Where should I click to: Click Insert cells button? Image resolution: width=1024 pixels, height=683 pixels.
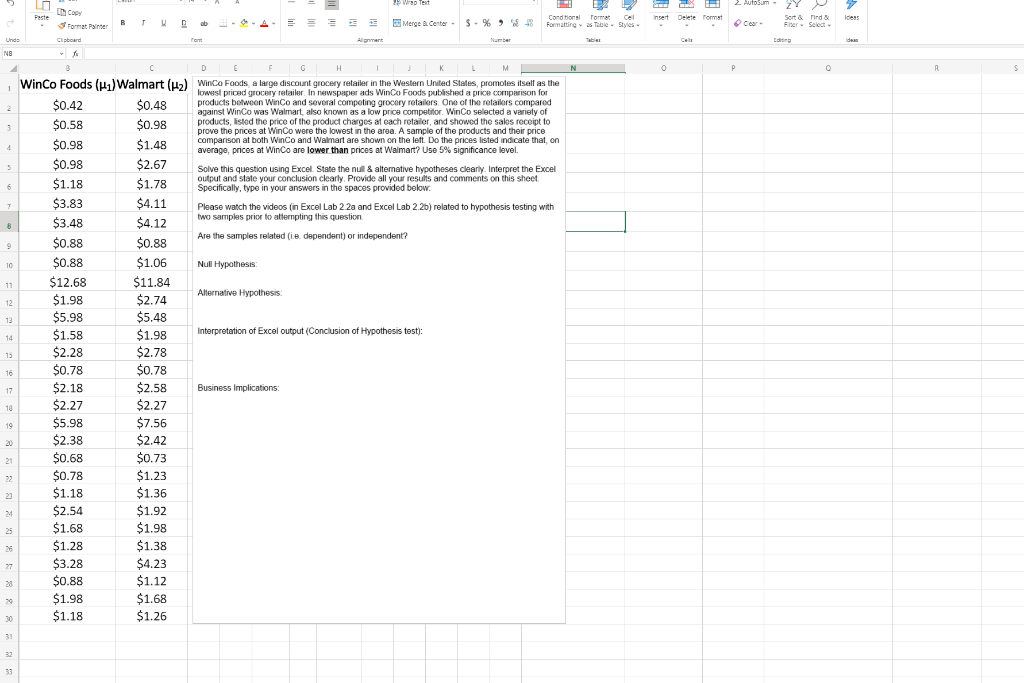[x=661, y=14]
